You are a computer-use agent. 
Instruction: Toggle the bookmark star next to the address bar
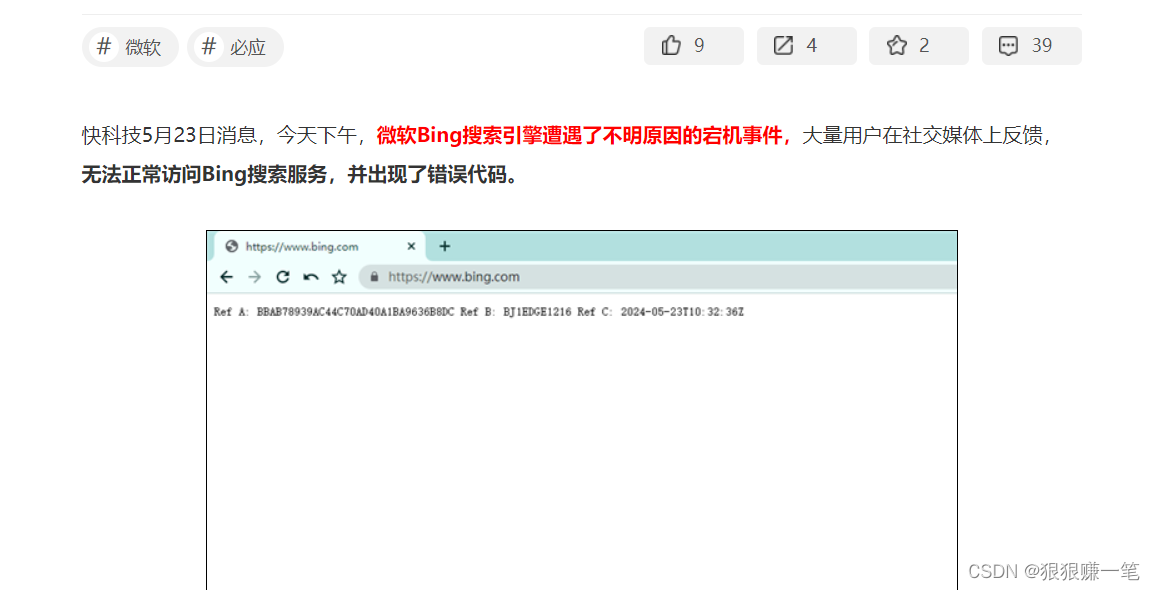[x=339, y=277]
